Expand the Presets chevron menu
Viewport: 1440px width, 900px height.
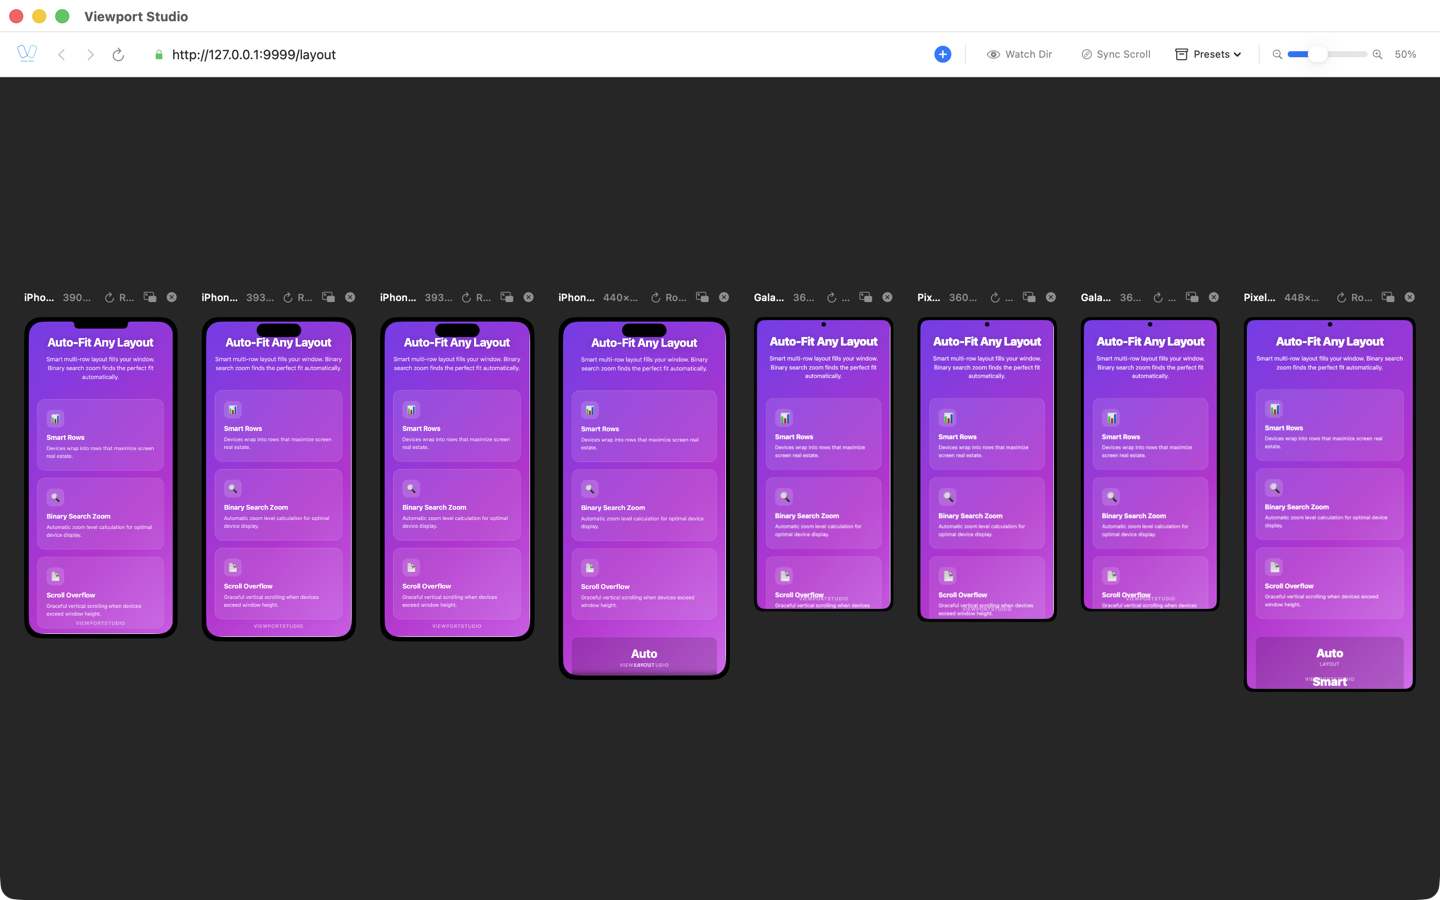pyautogui.click(x=1237, y=54)
